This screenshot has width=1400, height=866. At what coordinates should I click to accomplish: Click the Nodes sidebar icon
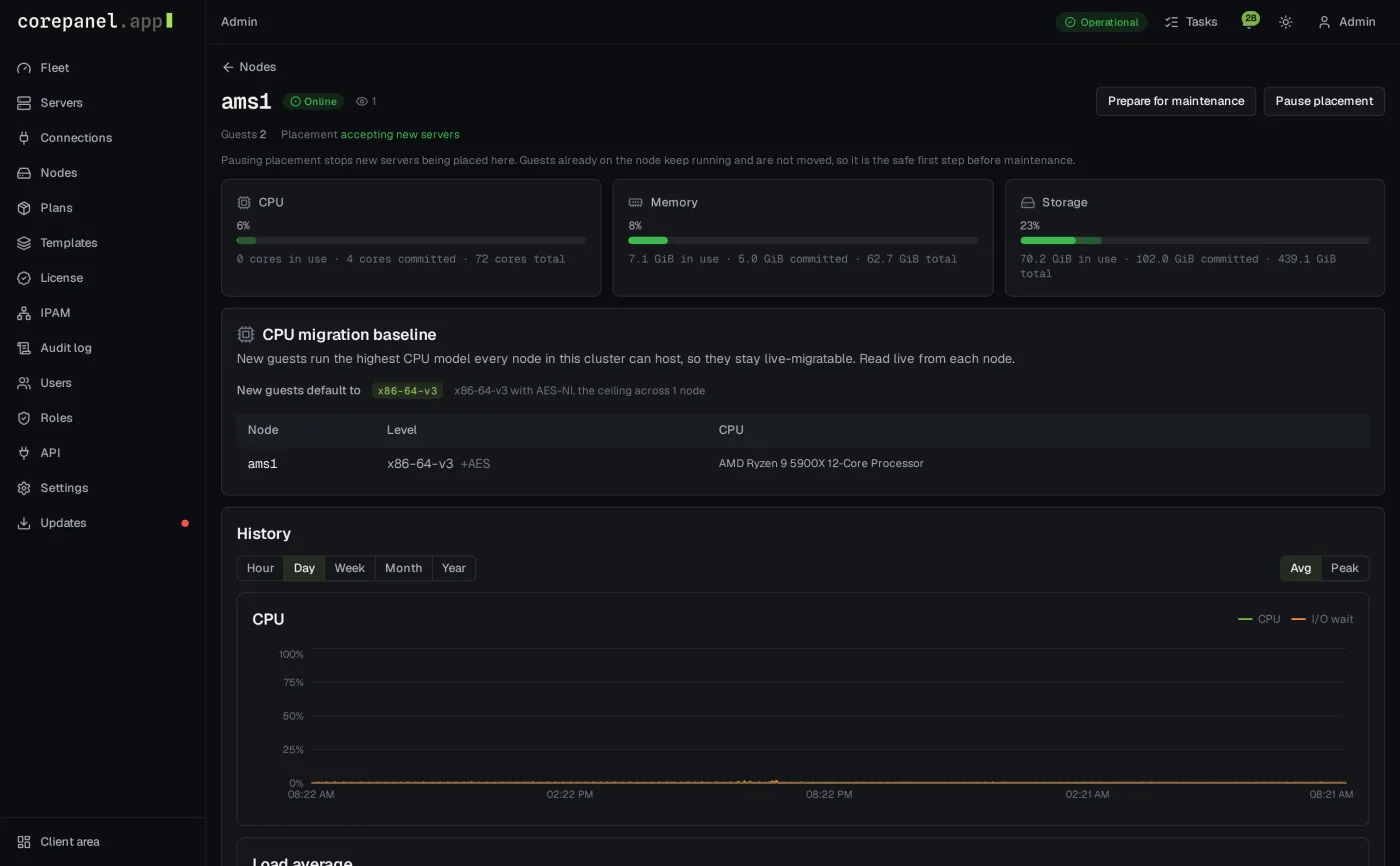point(24,173)
